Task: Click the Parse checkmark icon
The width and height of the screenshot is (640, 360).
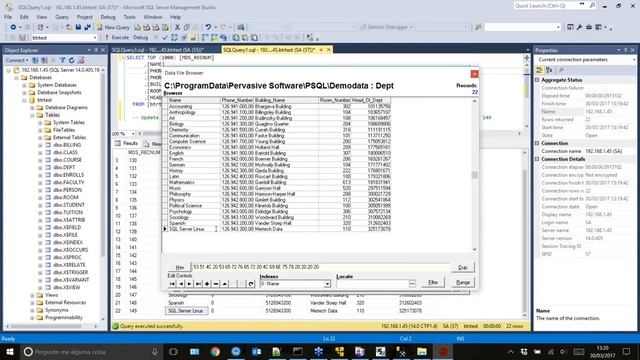Action: click(165, 38)
